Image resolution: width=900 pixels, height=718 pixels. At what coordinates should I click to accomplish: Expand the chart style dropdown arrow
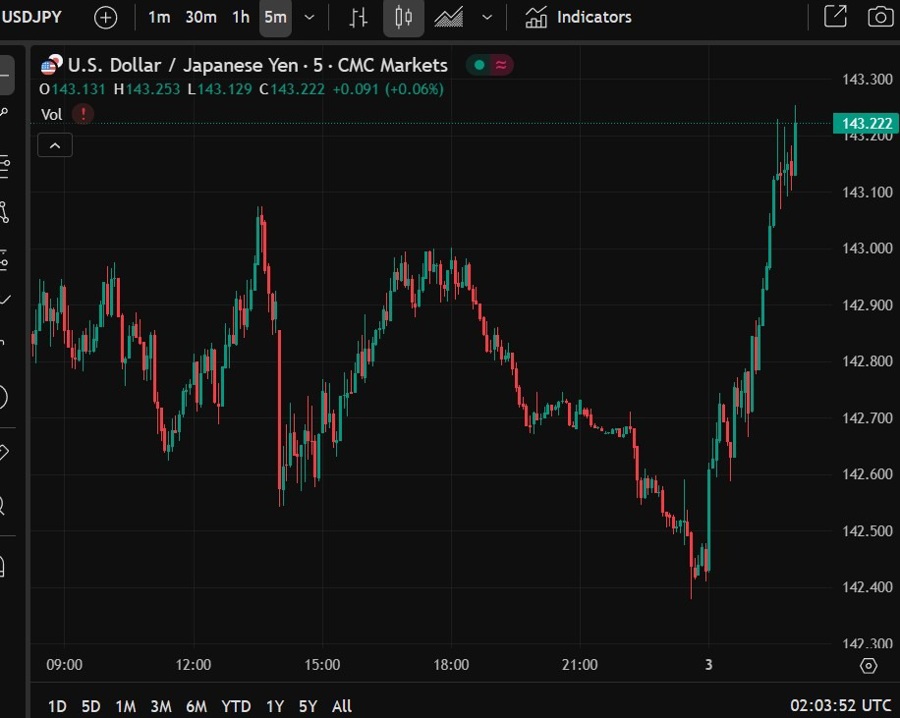[487, 17]
